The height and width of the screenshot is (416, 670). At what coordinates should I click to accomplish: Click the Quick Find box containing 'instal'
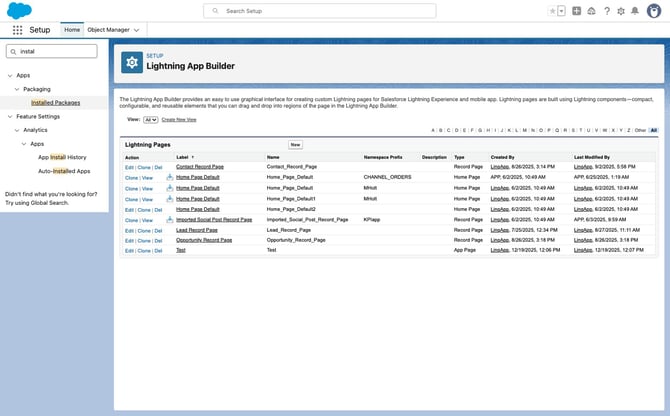coord(52,51)
